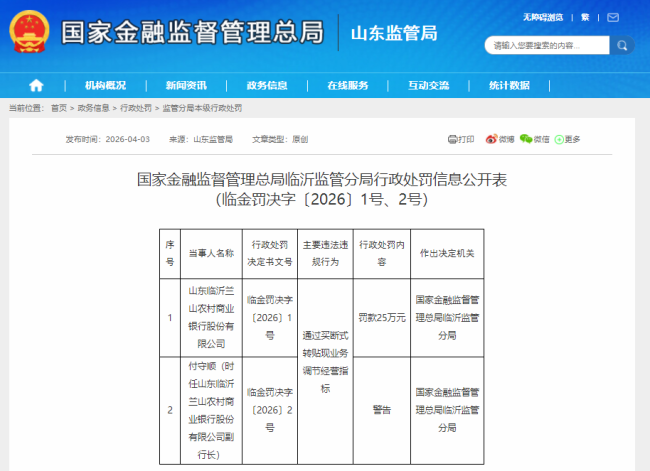
Task: Click cell 山东临沂兰山农村商业银行股份有限公司
Action: [x=211, y=318]
